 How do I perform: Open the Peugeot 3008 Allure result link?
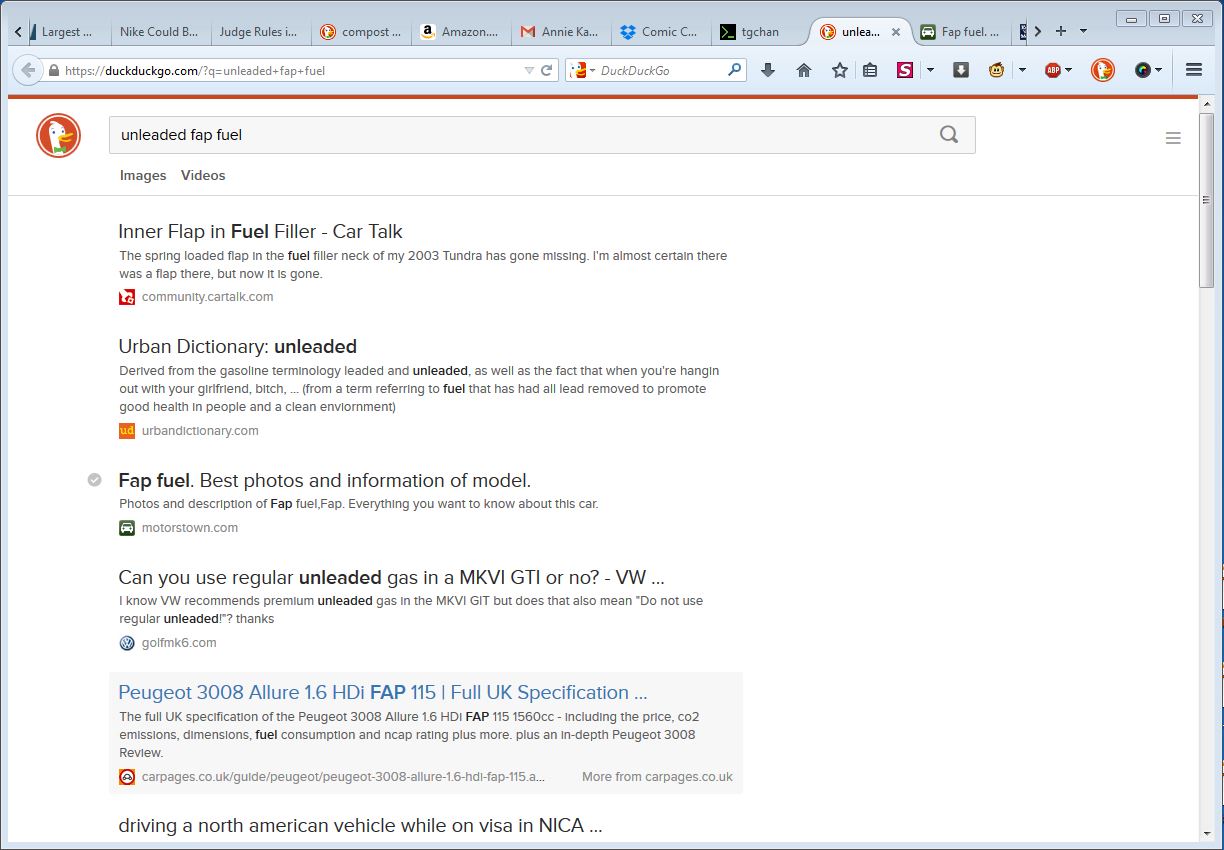pyautogui.click(x=382, y=692)
